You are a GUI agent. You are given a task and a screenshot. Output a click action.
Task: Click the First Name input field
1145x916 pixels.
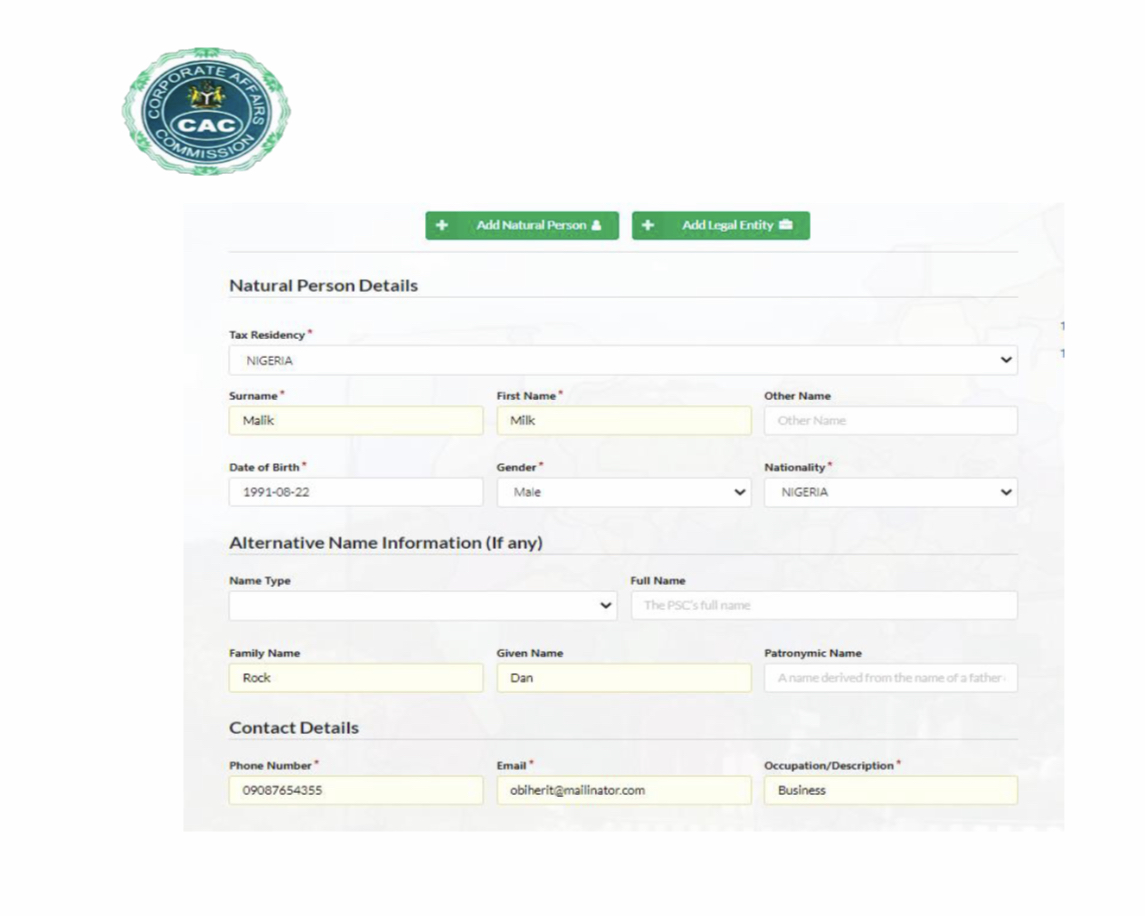click(x=623, y=421)
